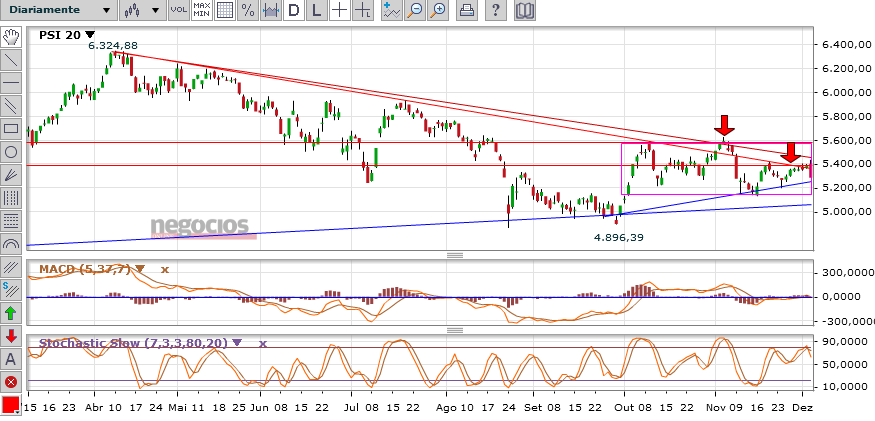Image resolution: width=875 pixels, height=421 pixels.
Task: Select the hand pan tool
Action: [11, 37]
